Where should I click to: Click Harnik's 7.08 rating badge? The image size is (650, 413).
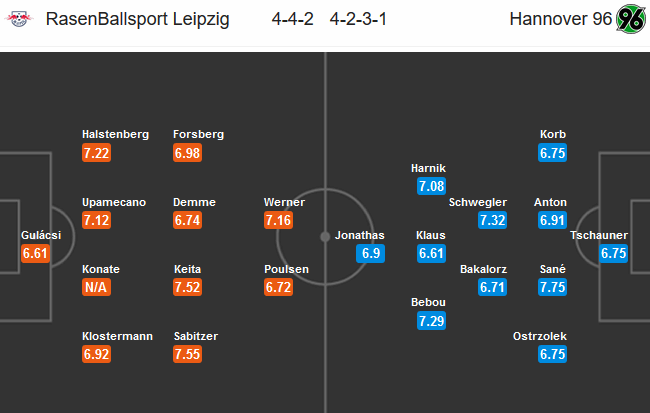coord(432,186)
